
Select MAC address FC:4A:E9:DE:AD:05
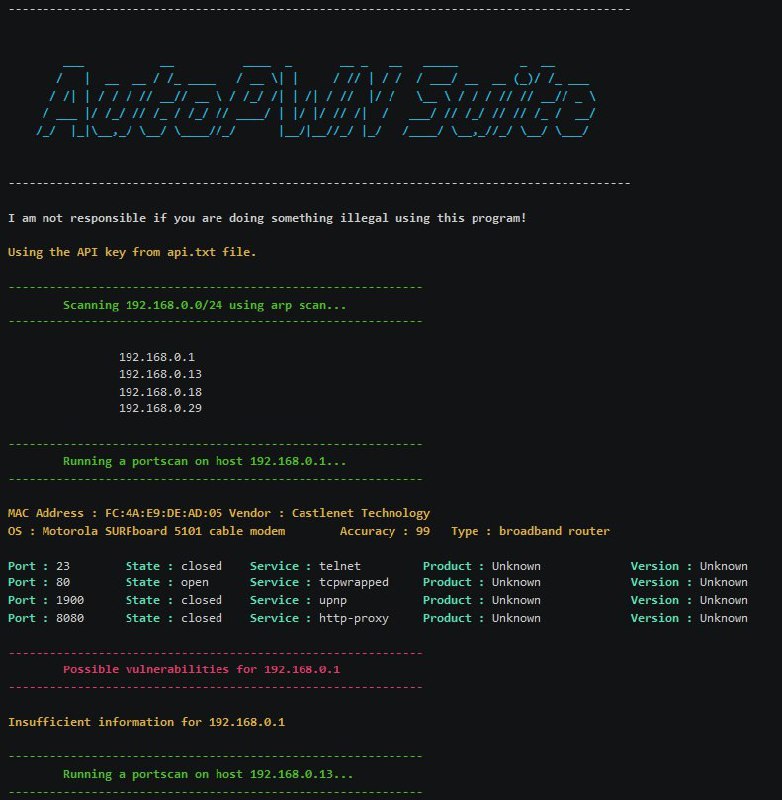tap(163, 513)
